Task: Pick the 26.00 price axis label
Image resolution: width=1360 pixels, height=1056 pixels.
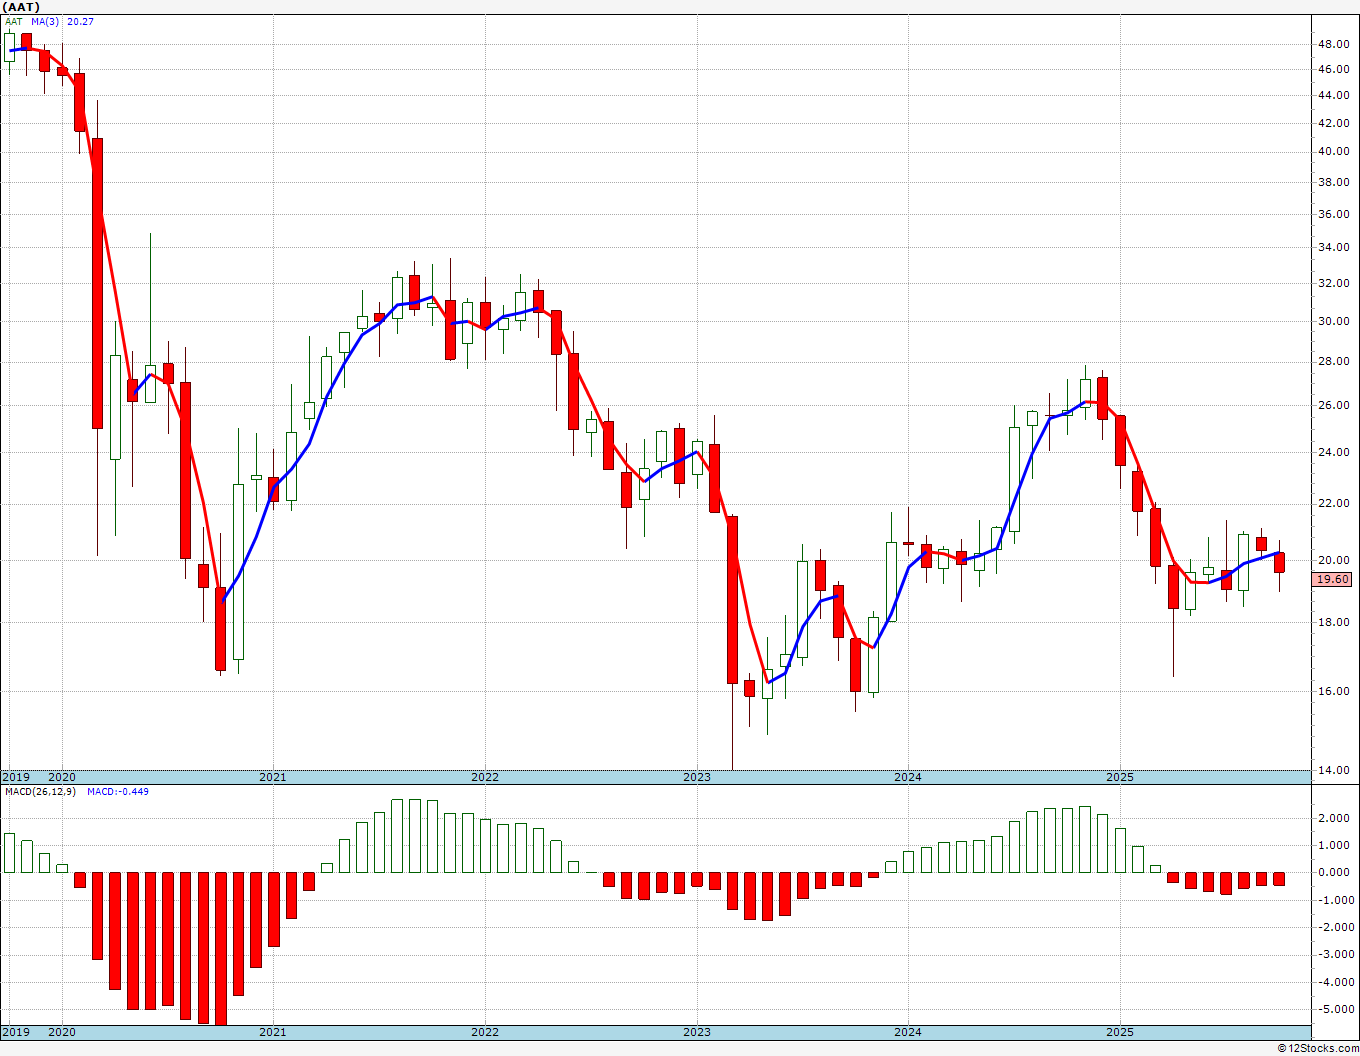Action: pos(1333,405)
